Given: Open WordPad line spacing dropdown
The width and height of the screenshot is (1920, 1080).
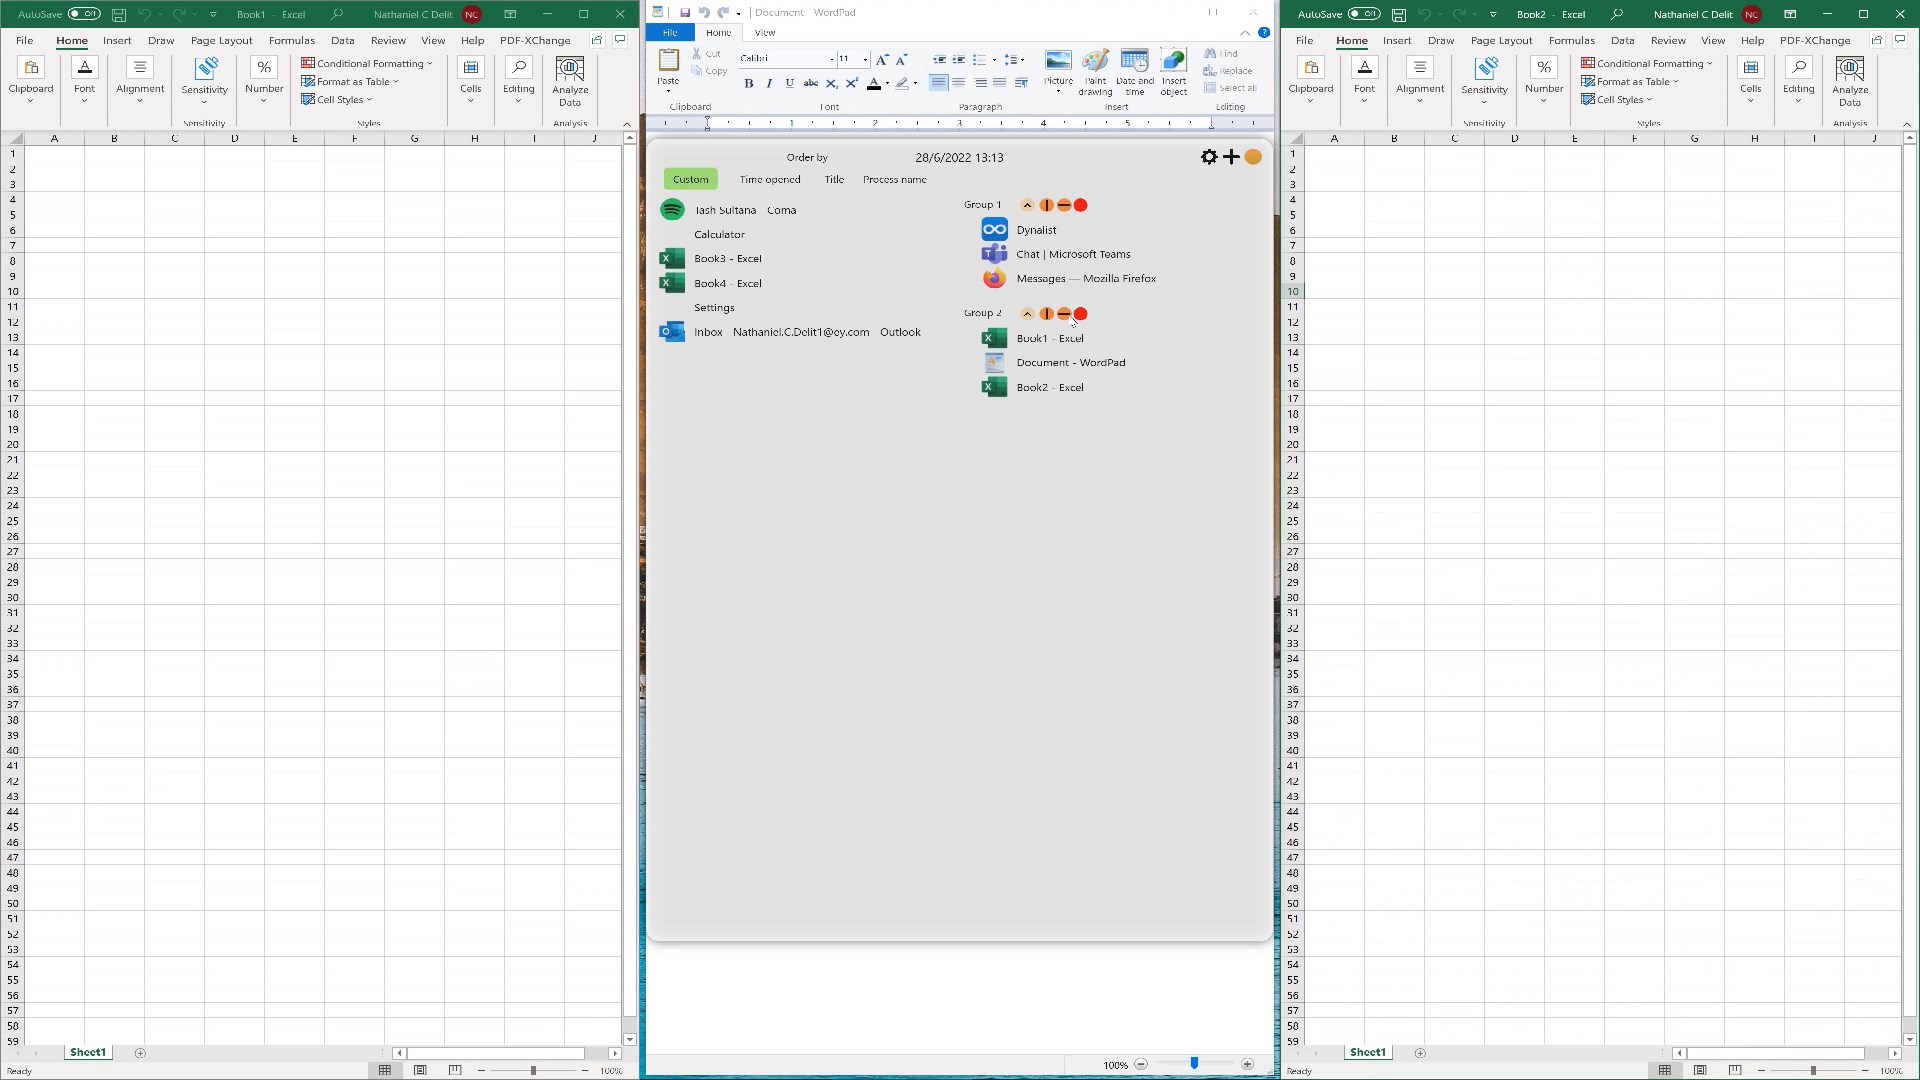Looking at the screenshot, I should 1015,60.
